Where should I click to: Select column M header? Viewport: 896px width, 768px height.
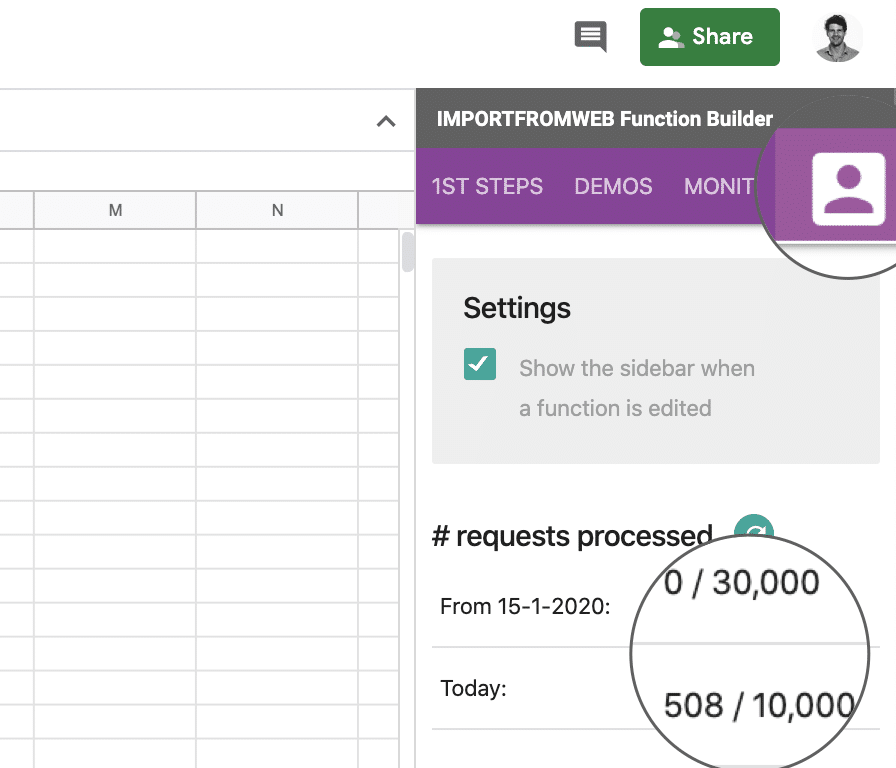pos(115,210)
